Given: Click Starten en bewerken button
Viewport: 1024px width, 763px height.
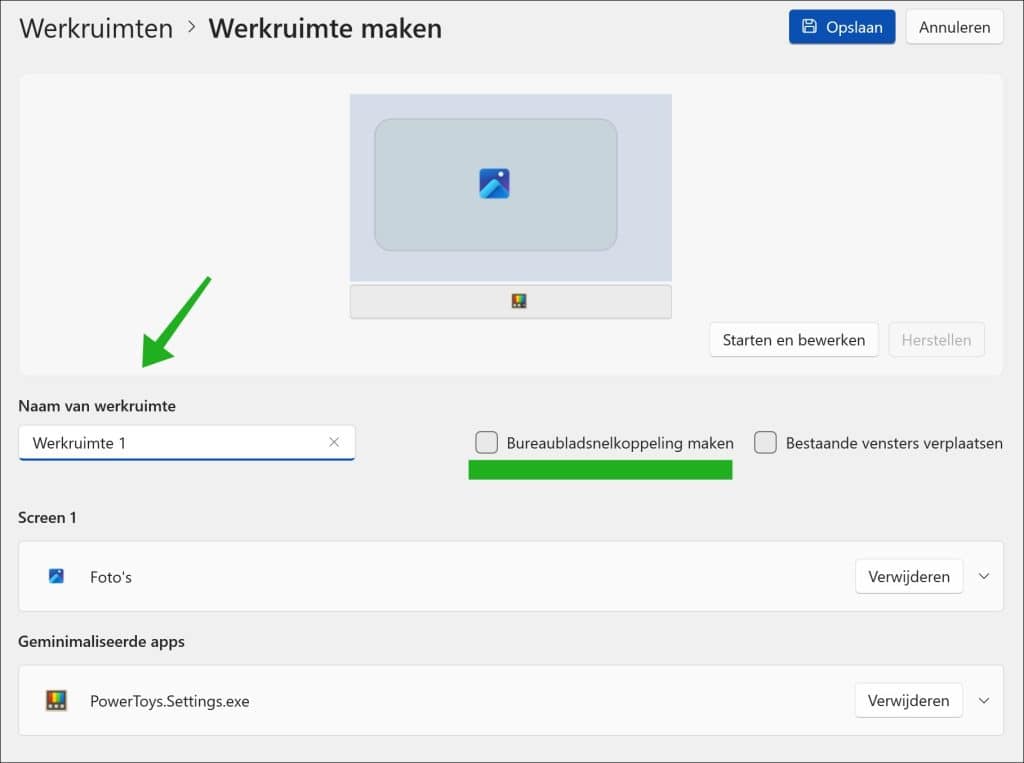Looking at the screenshot, I should pyautogui.click(x=793, y=340).
